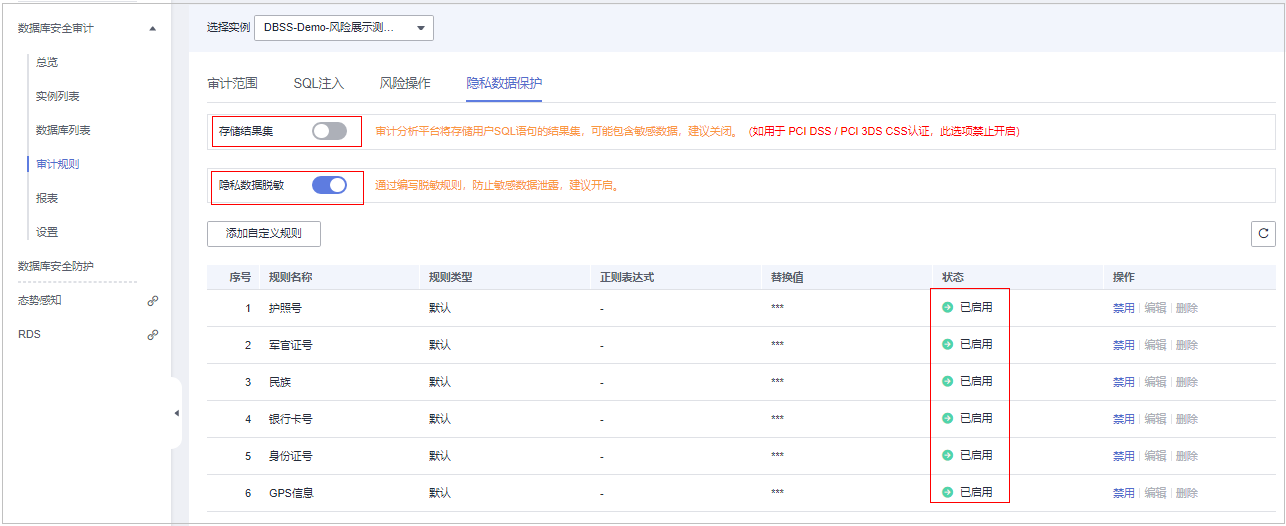Image resolution: width=1286 pixels, height=526 pixels.
Task: Open 报表 in the sidebar menu
Action: [x=47, y=198]
